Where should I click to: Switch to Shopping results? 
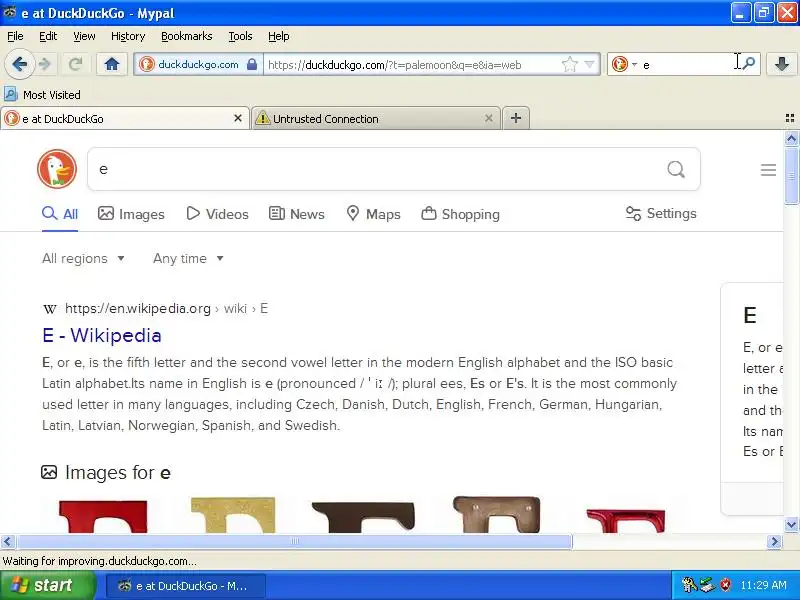tap(460, 214)
